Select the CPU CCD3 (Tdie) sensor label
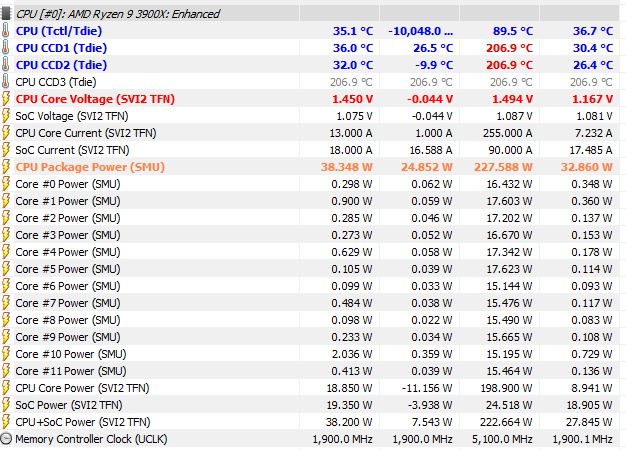This screenshot has width=626, height=450. point(56,82)
